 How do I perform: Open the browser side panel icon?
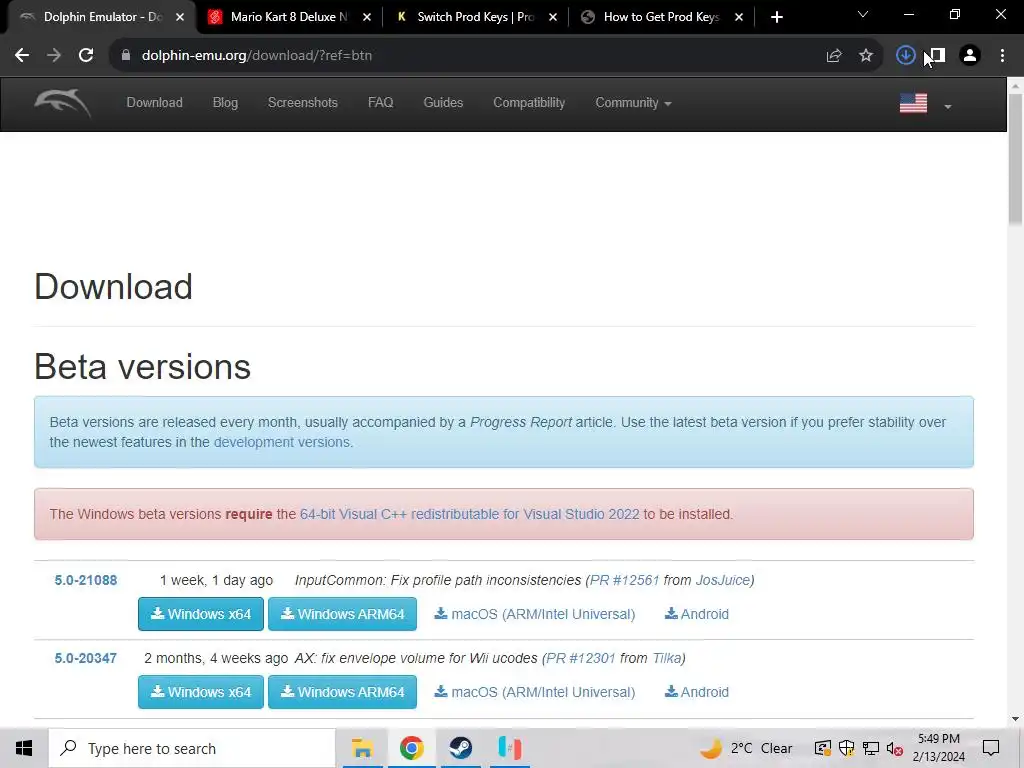[937, 56]
